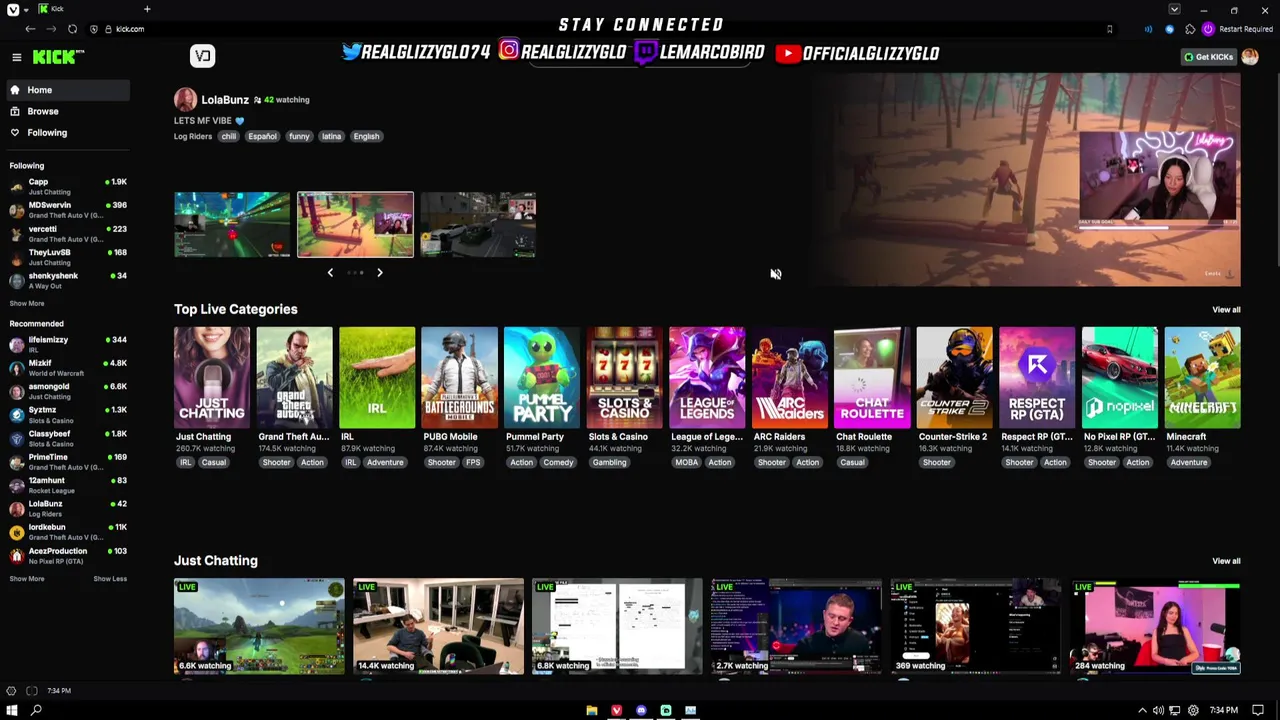This screenshot has width=1280, height=720.
Task: Show next featured stream in carousel
Action: click(380, 272)
